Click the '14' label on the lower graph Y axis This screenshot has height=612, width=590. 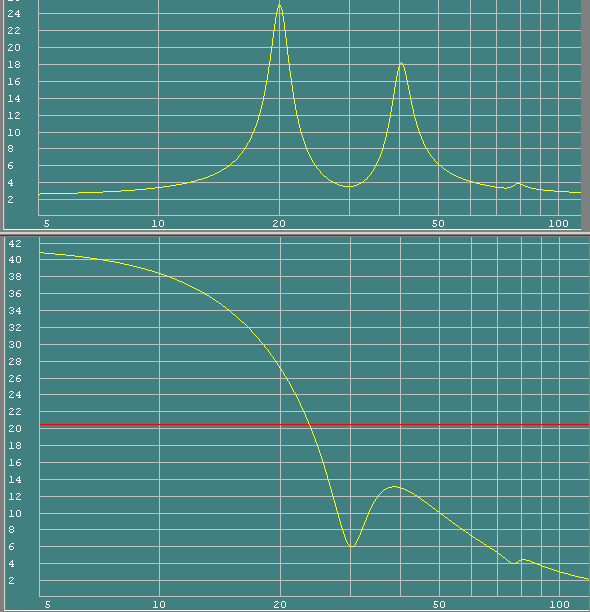click(15, 480)
